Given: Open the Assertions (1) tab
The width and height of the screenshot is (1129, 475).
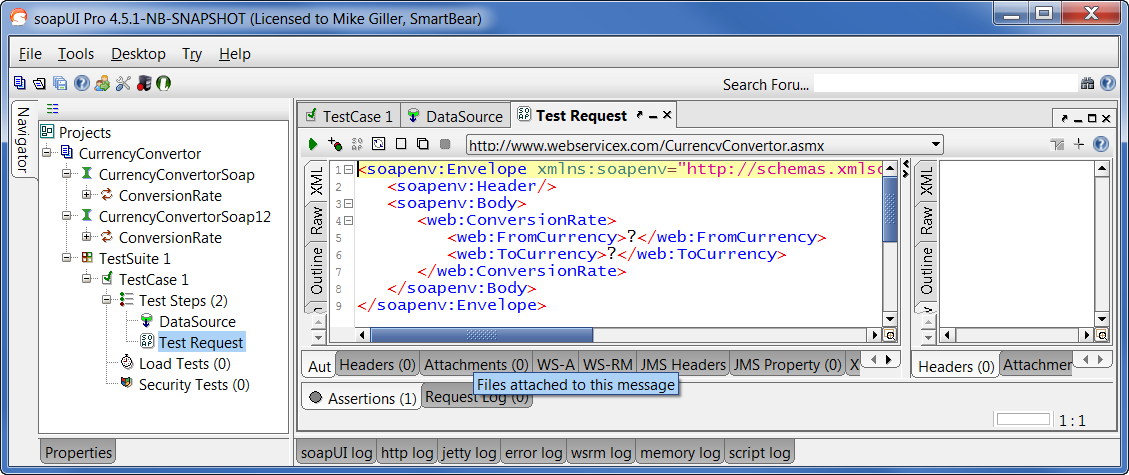Looking at the screenshot, I should 362,398.
